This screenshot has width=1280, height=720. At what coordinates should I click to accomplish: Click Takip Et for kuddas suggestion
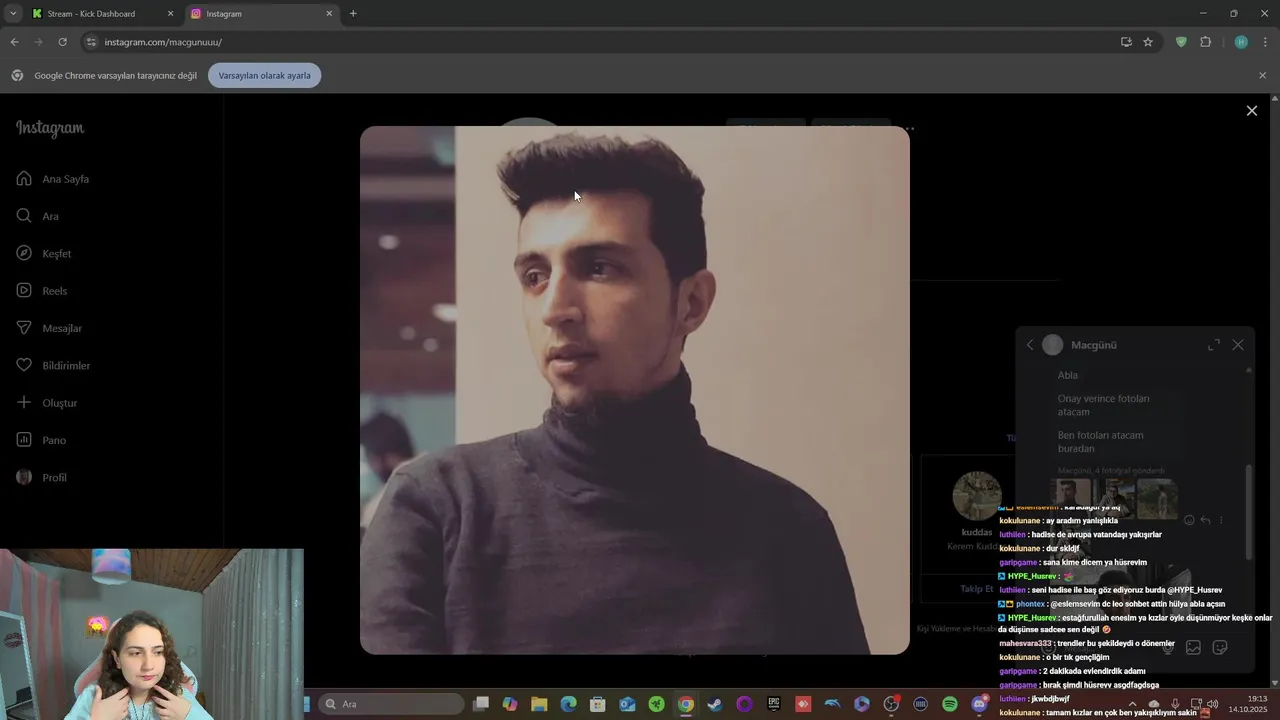point(977,589)
